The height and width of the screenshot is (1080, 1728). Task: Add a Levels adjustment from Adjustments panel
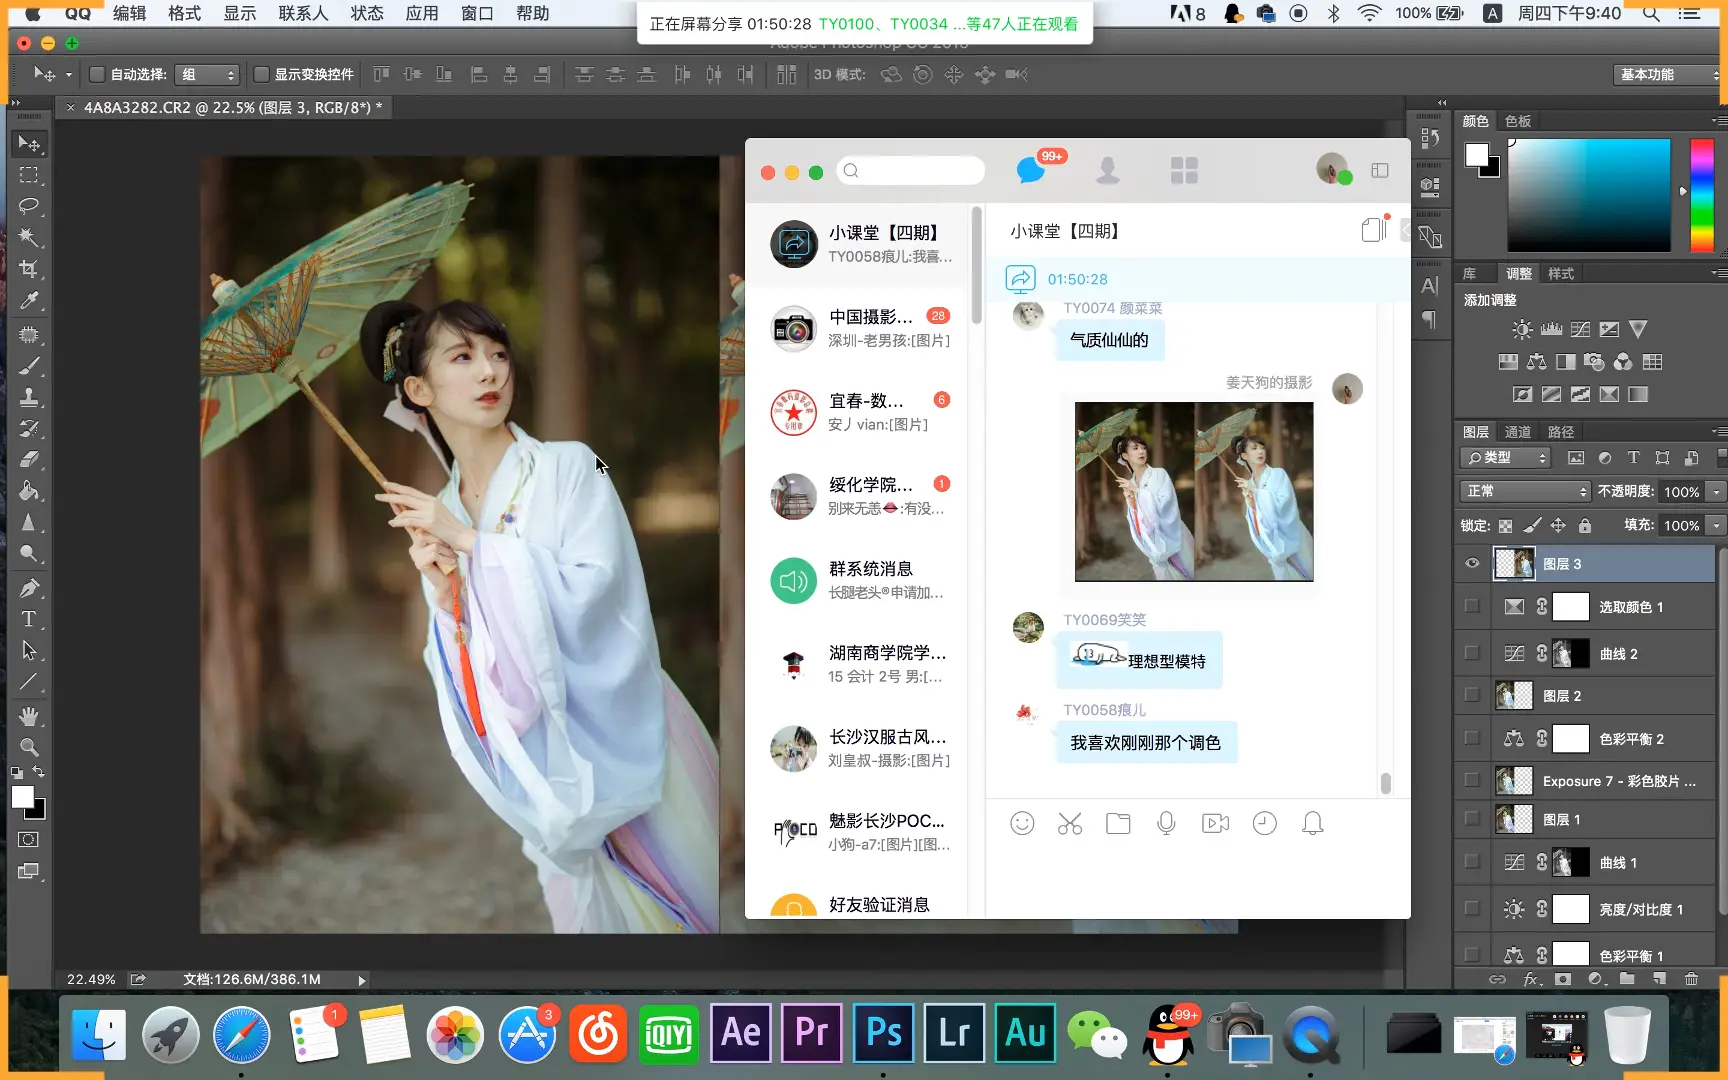(x=1551, y=329)
